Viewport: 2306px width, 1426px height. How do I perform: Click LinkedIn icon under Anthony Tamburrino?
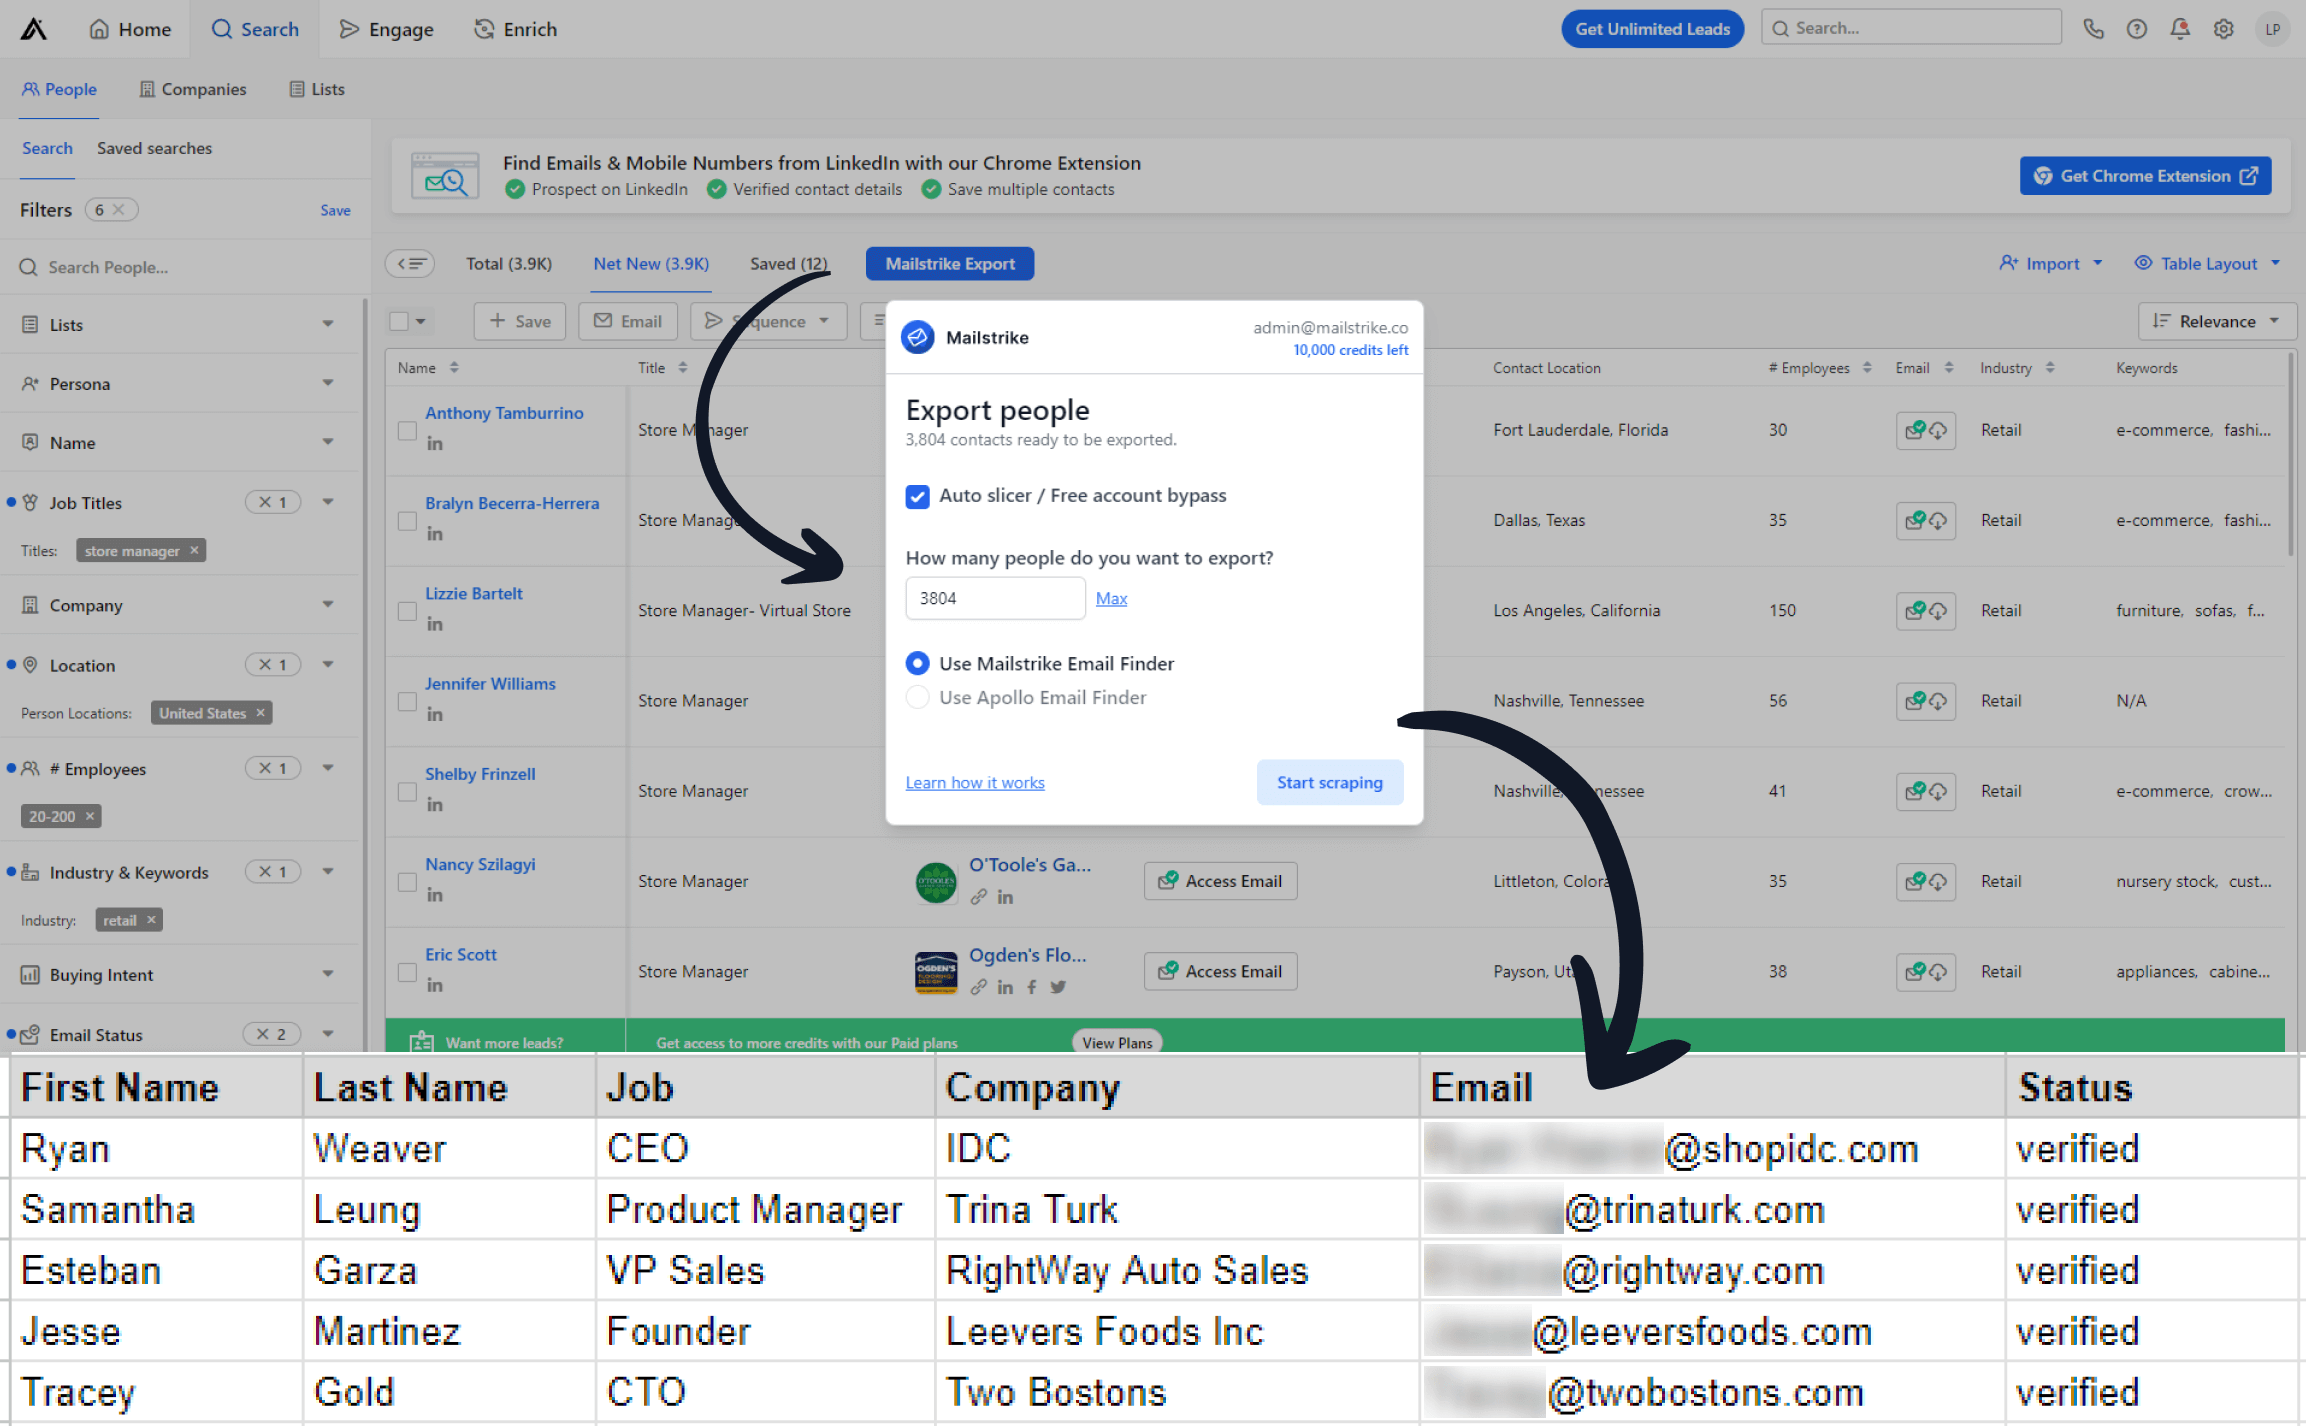(435, 444)
